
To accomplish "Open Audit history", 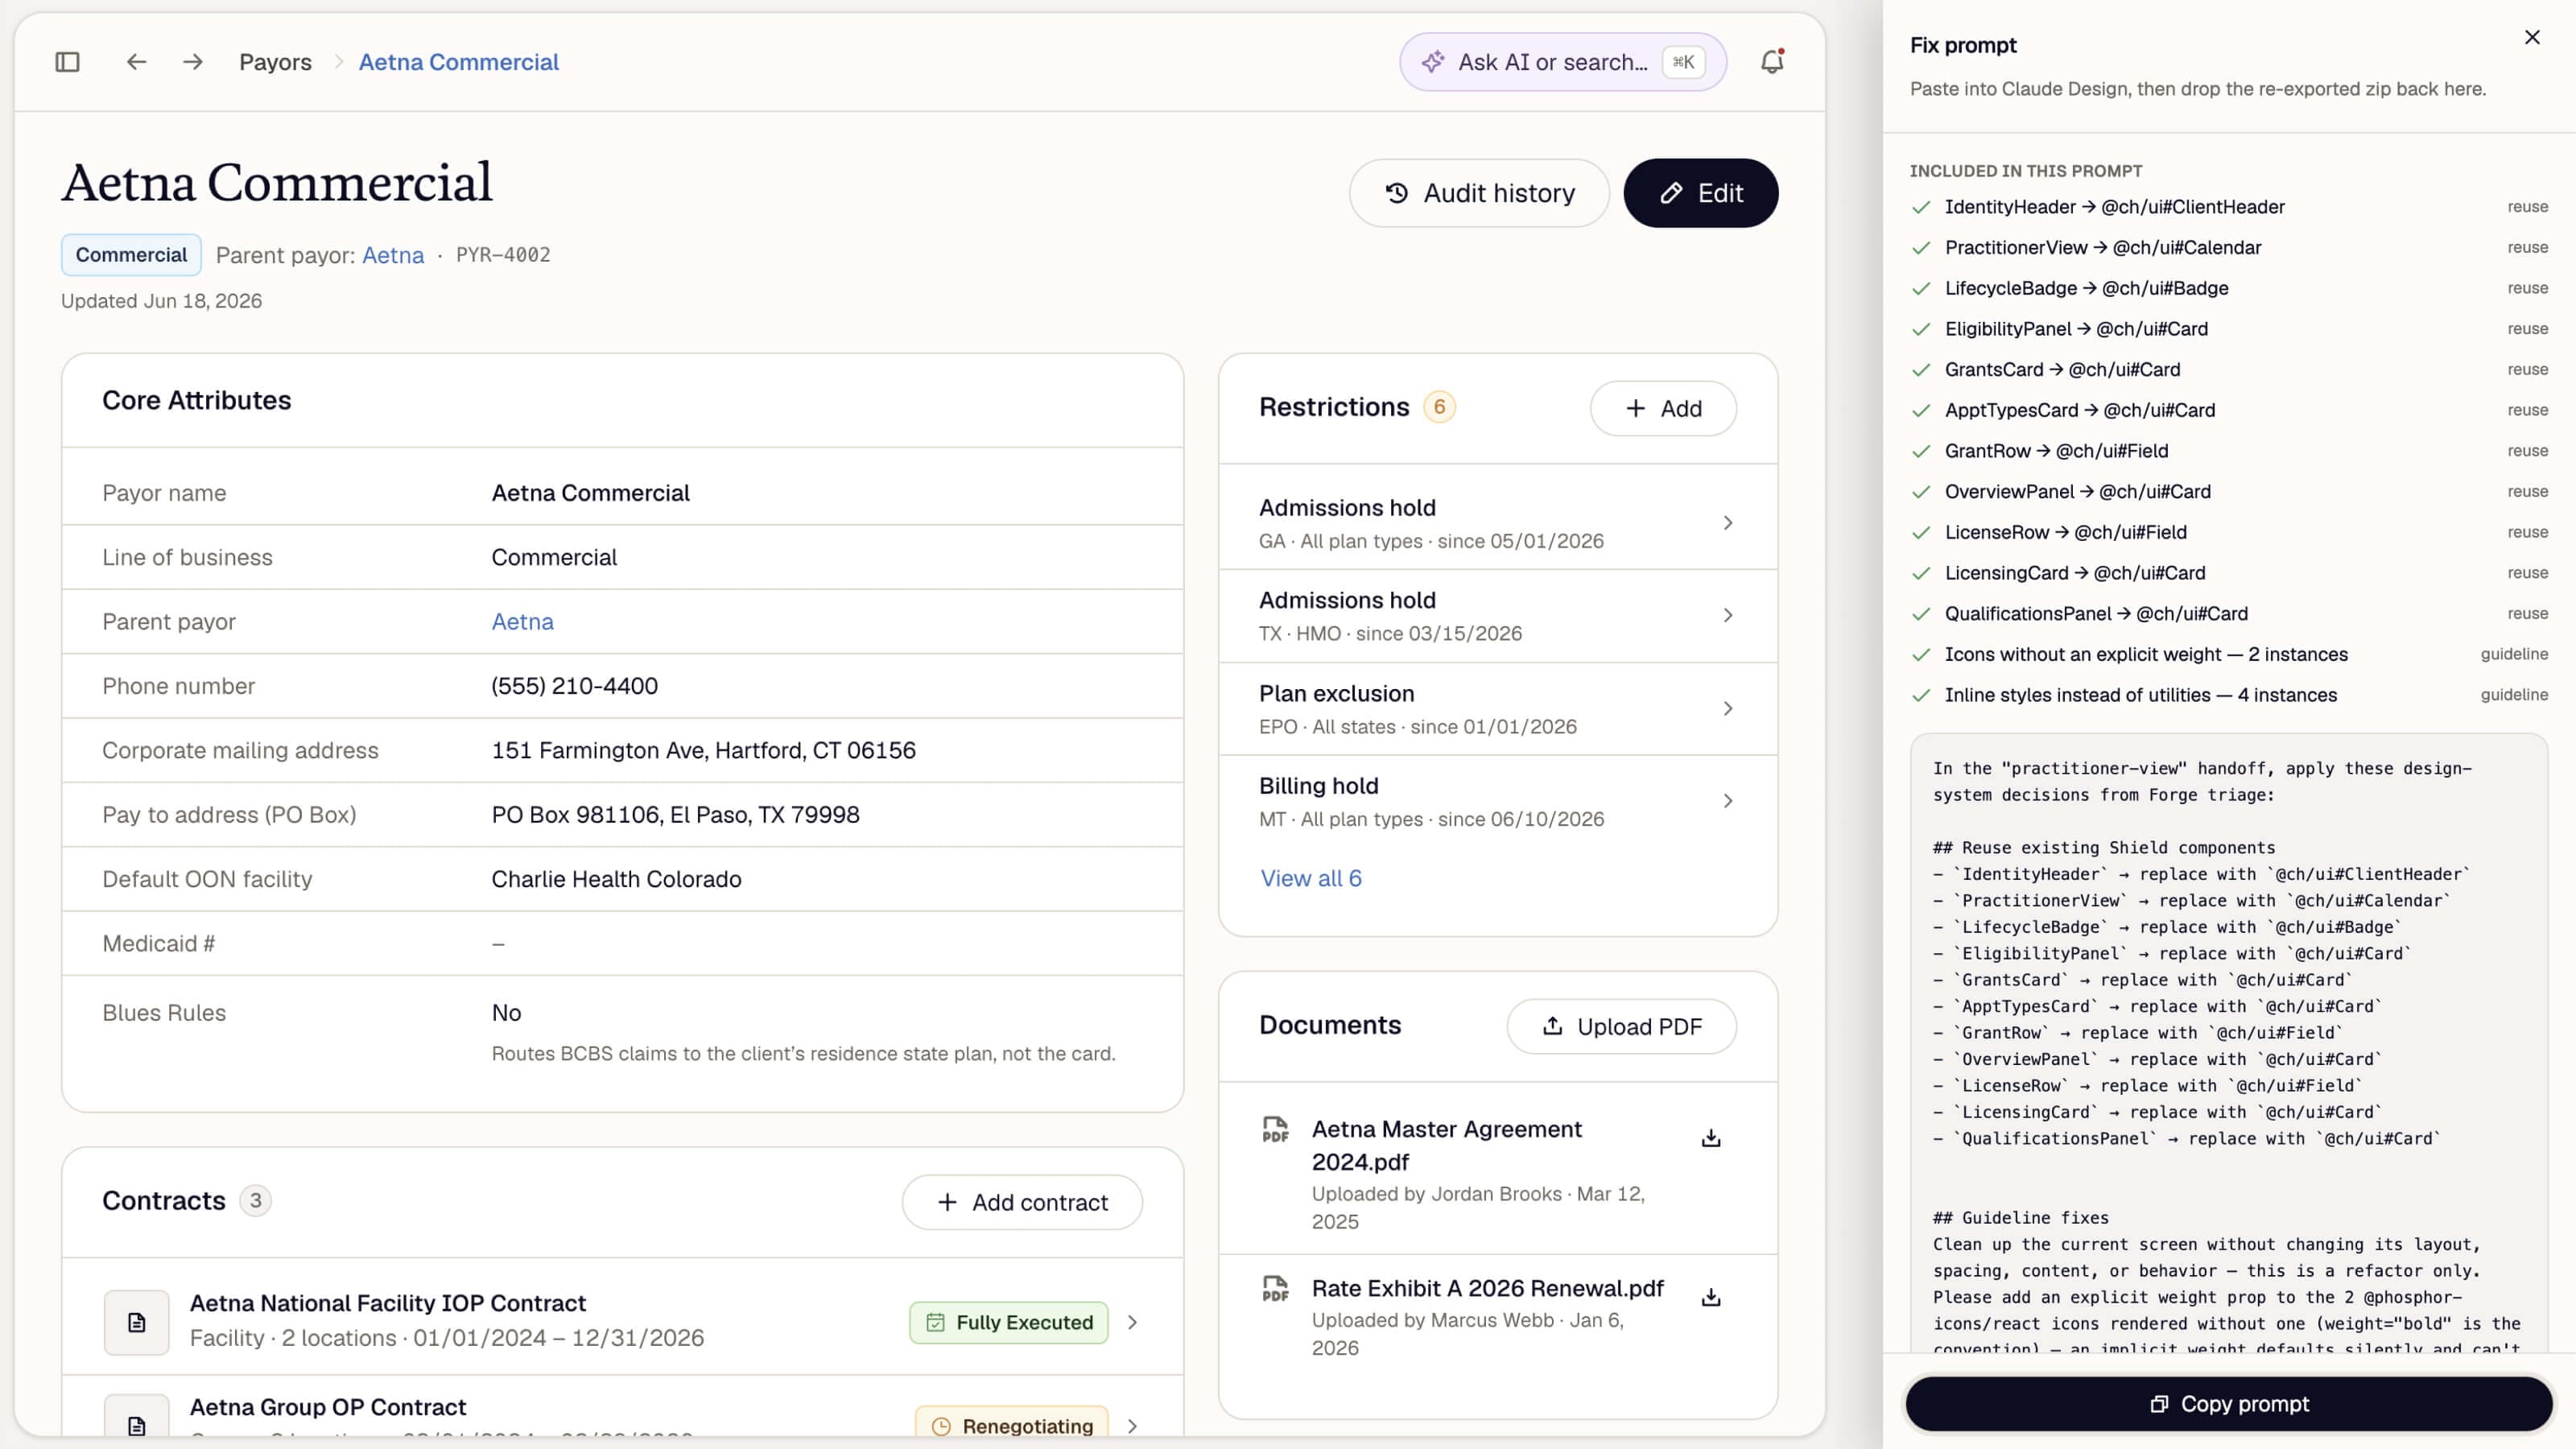I will tap(1479, 193).
